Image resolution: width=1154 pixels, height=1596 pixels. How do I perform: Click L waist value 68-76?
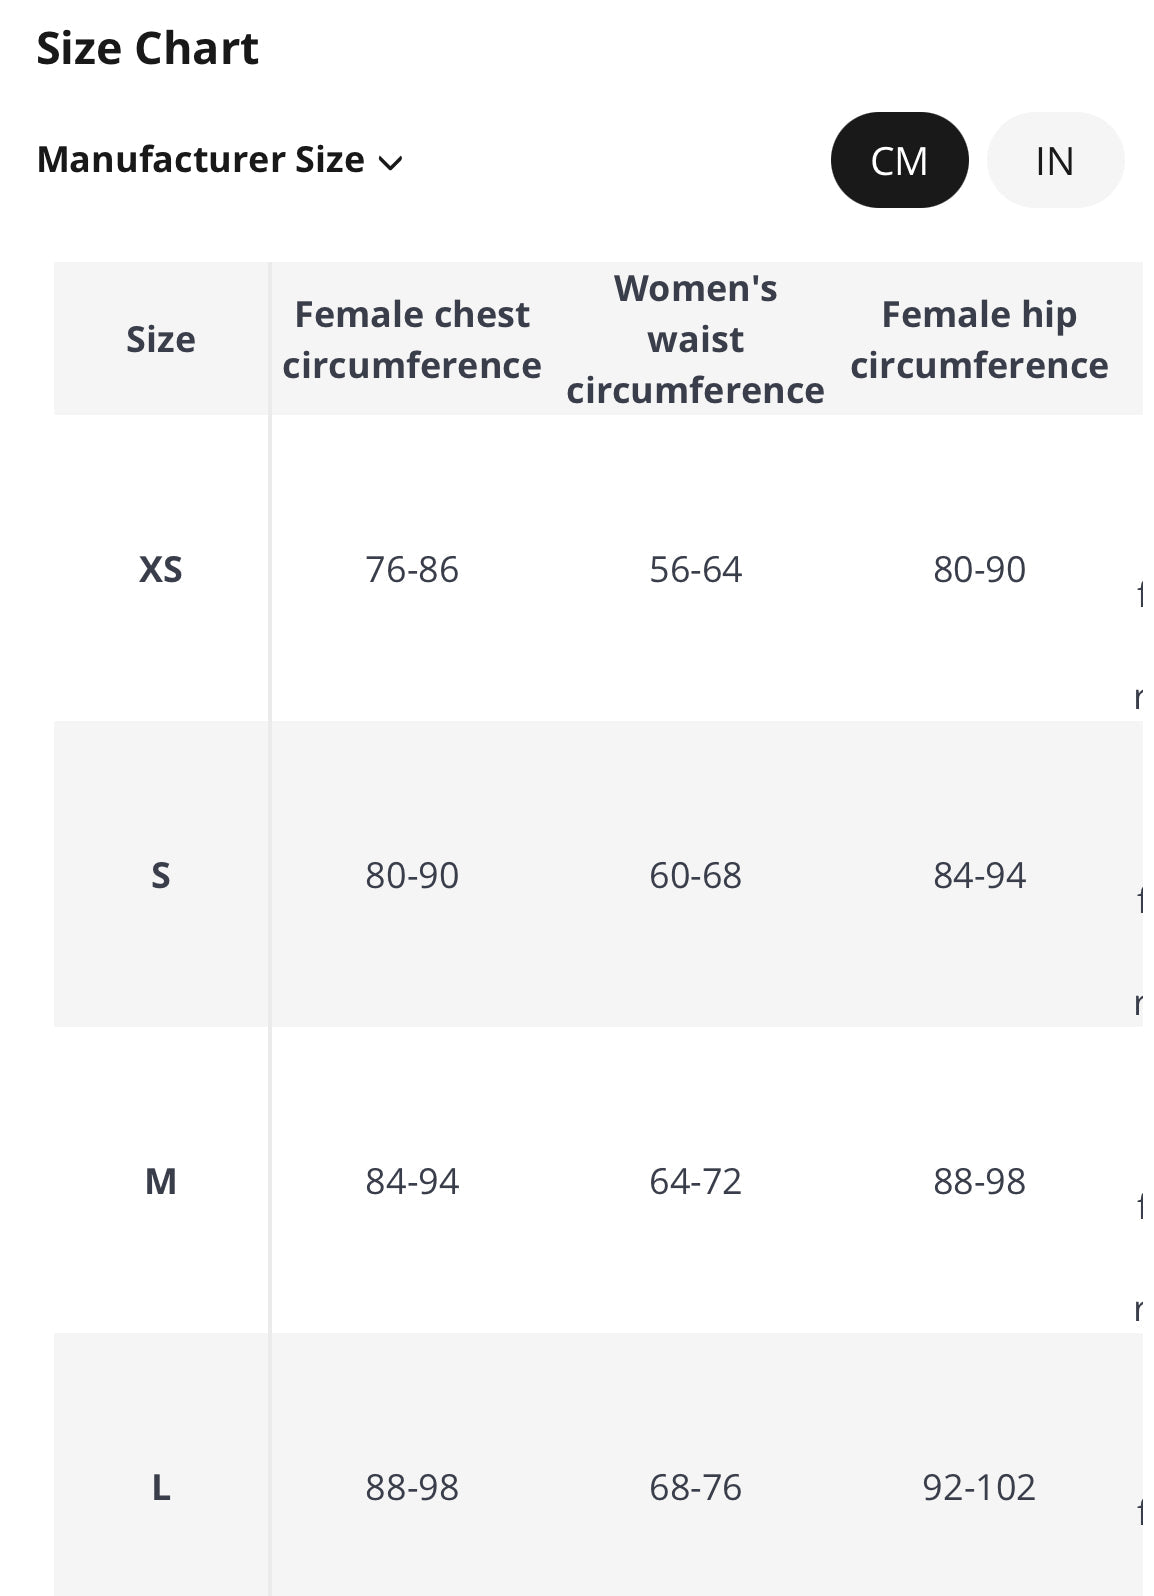point(696,1487)
